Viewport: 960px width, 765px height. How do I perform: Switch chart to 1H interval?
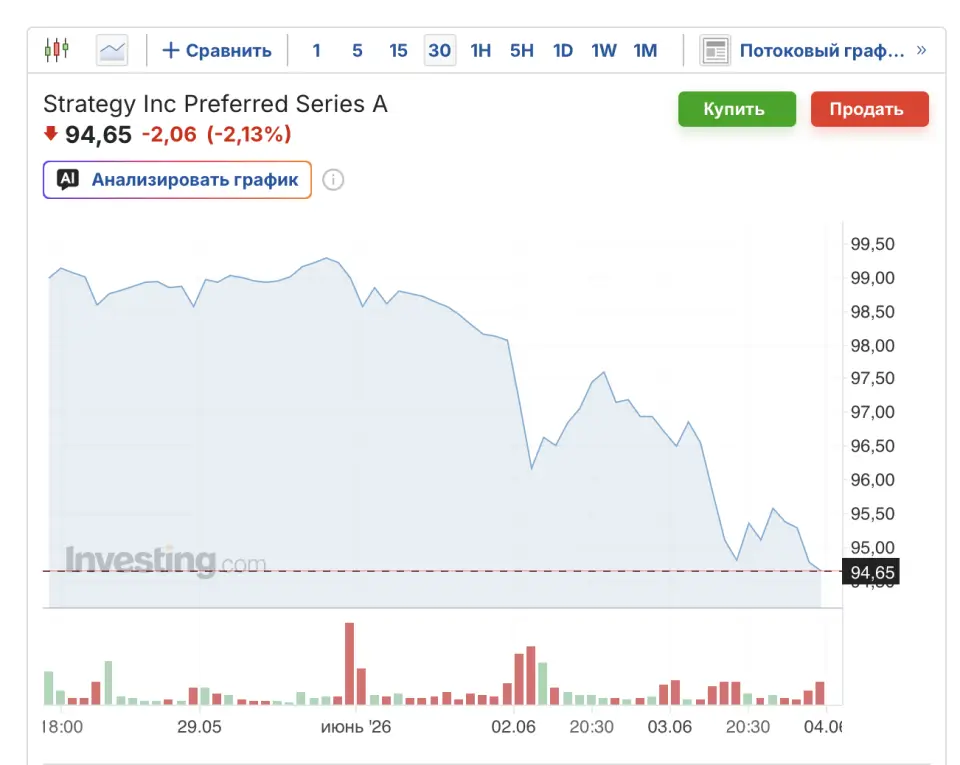pos(481,50)
